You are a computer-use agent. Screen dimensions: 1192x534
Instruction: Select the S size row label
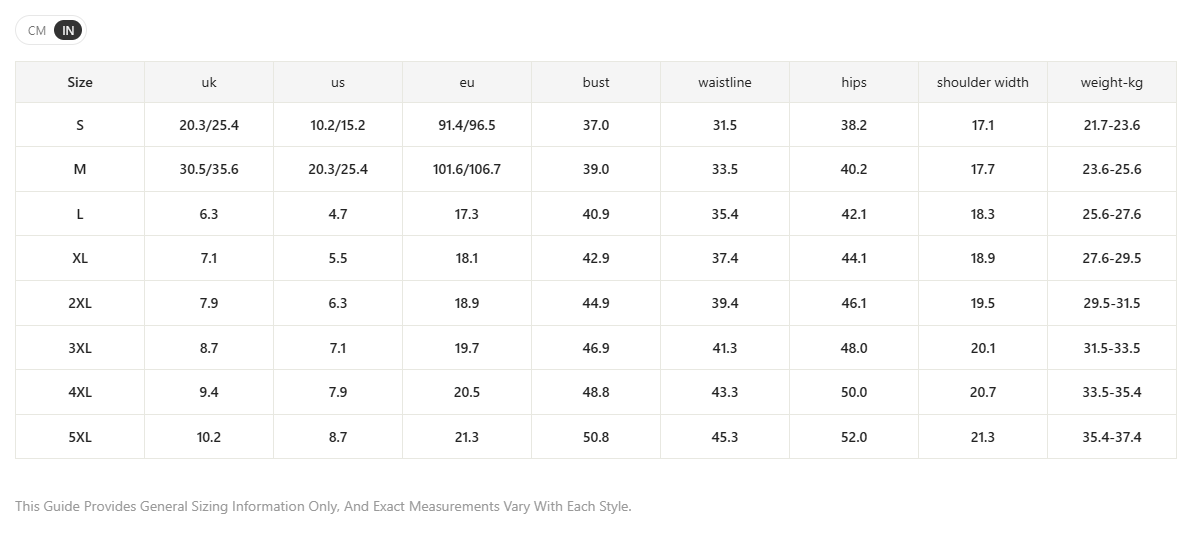click(x=80, y=125)
